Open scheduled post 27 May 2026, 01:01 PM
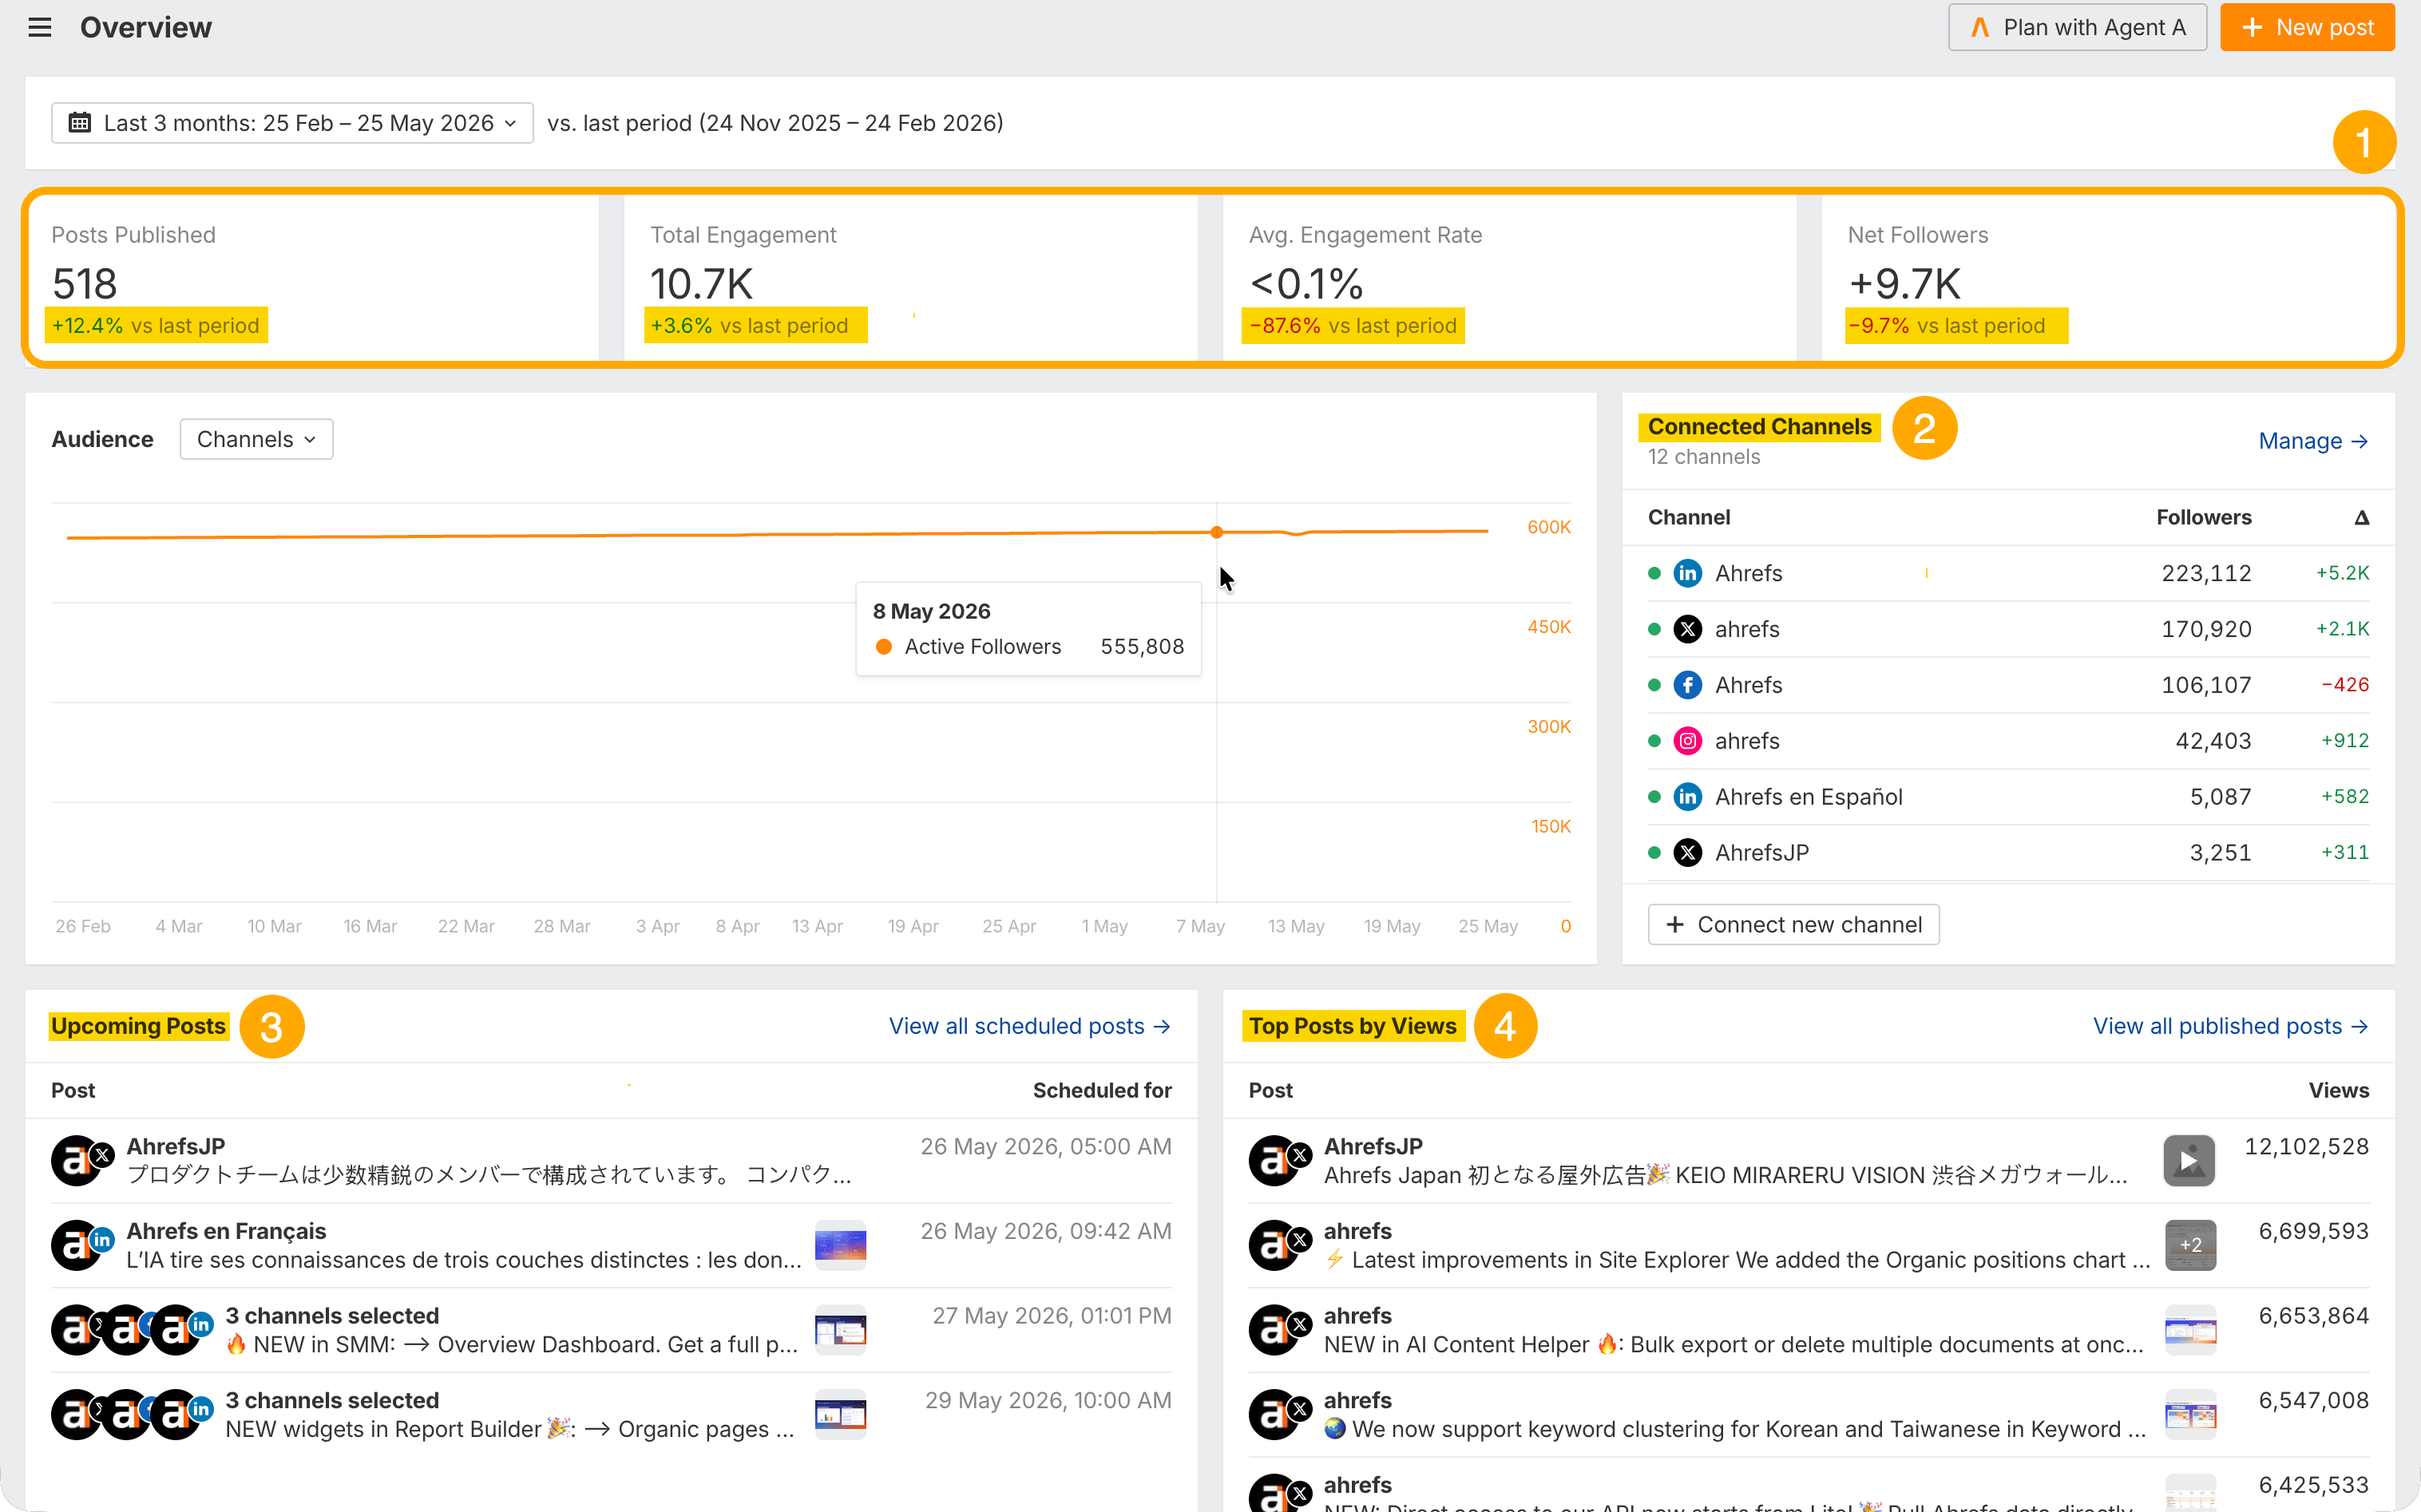 611,1330
